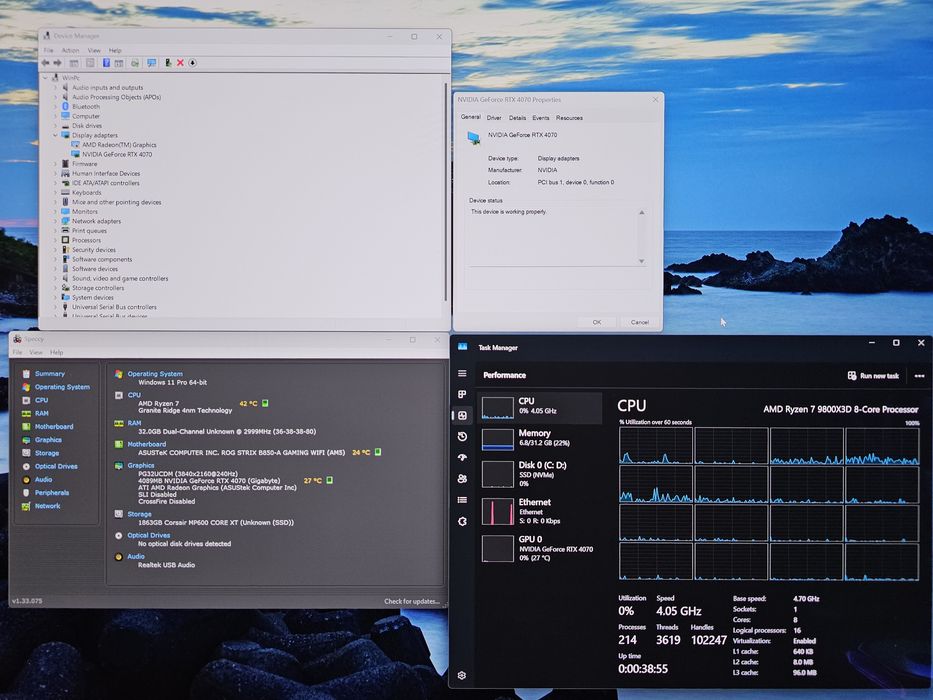The width and height of the screenshot is (933, 700).
Task: Select Performance page icon in Task Manager sidebar
Action: (462, 415)
